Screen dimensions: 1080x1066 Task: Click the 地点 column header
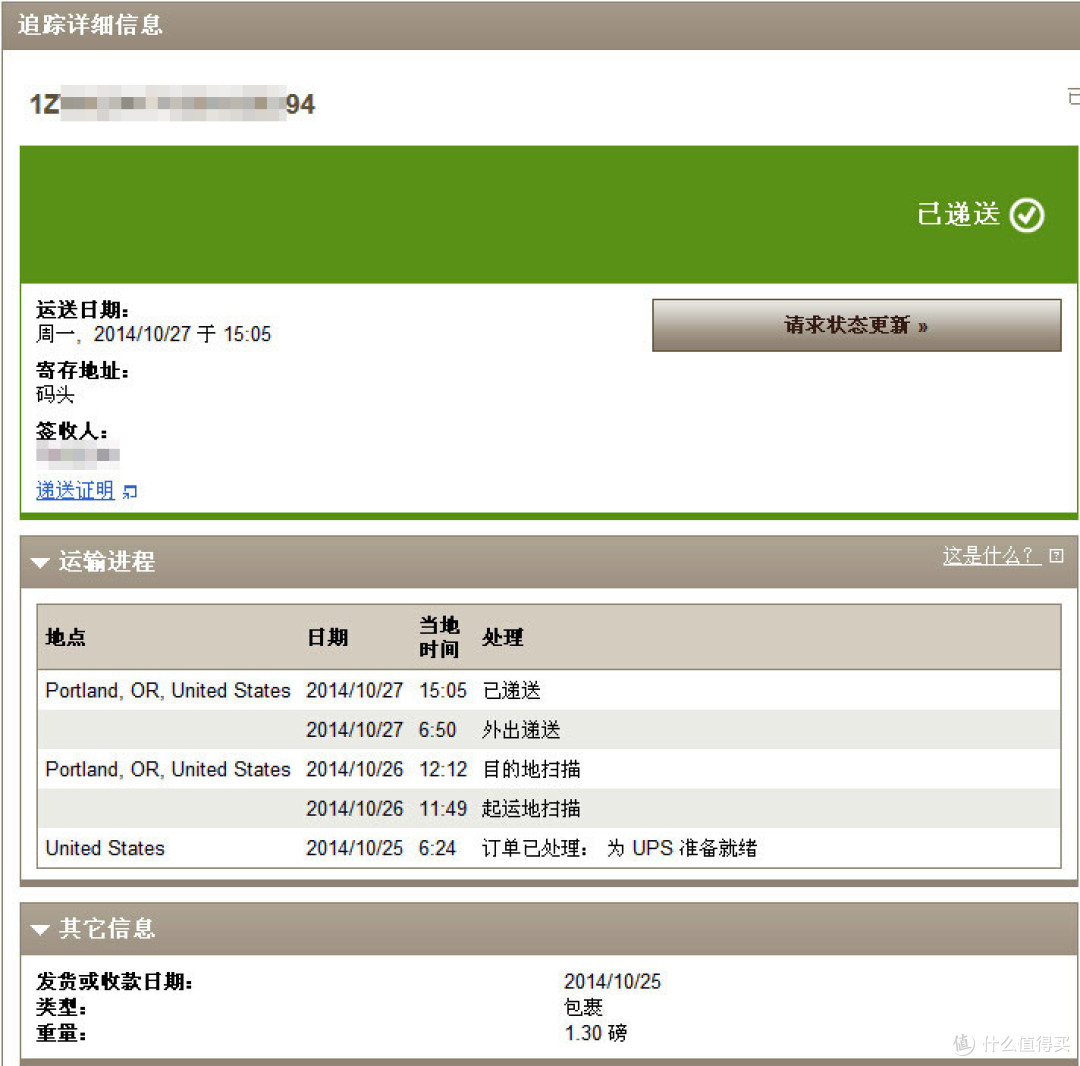click(65, 637)
